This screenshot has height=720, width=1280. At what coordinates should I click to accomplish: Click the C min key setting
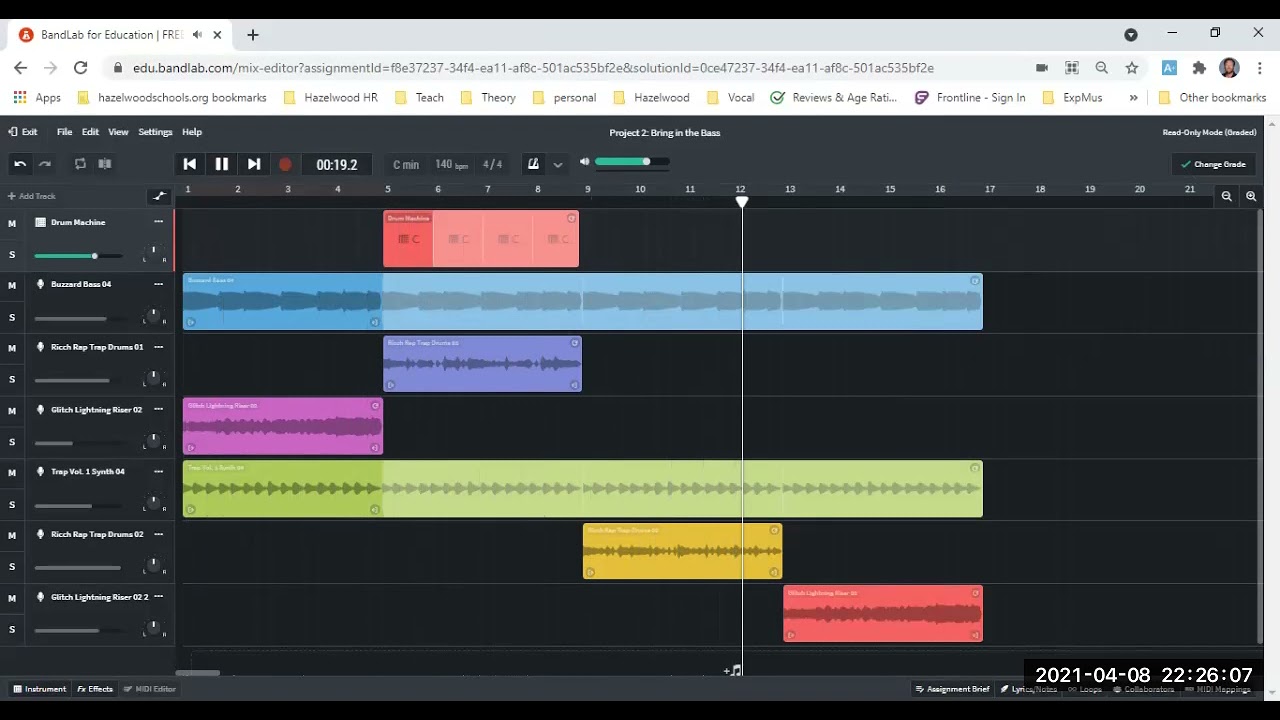(406, 164)
